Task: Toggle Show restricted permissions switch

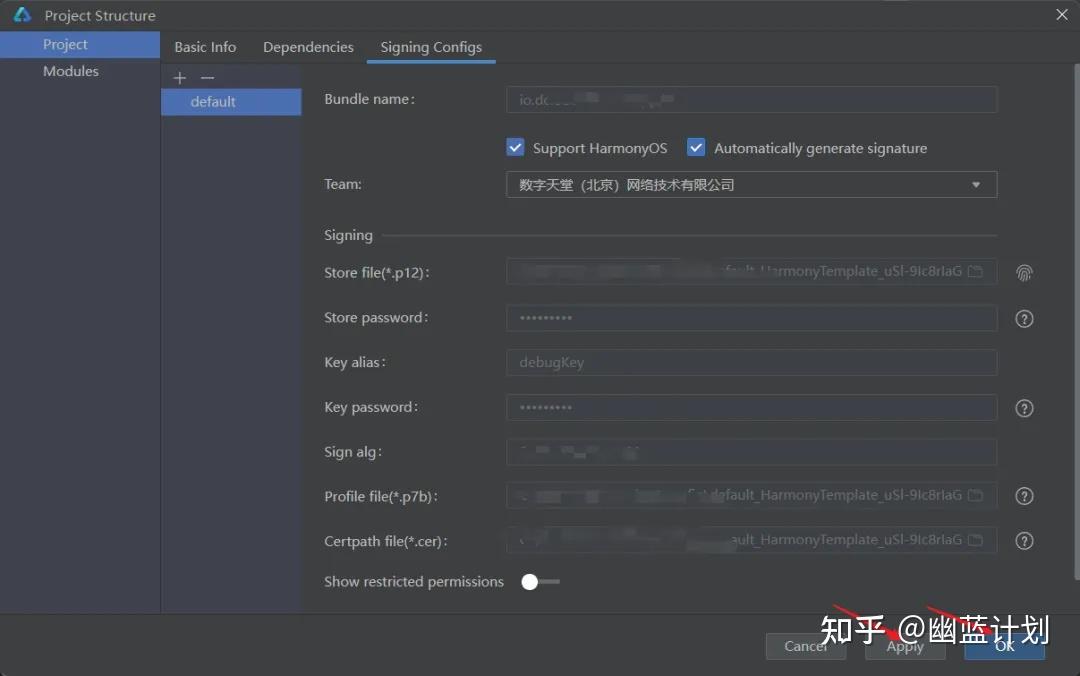Action: point(540,582)
